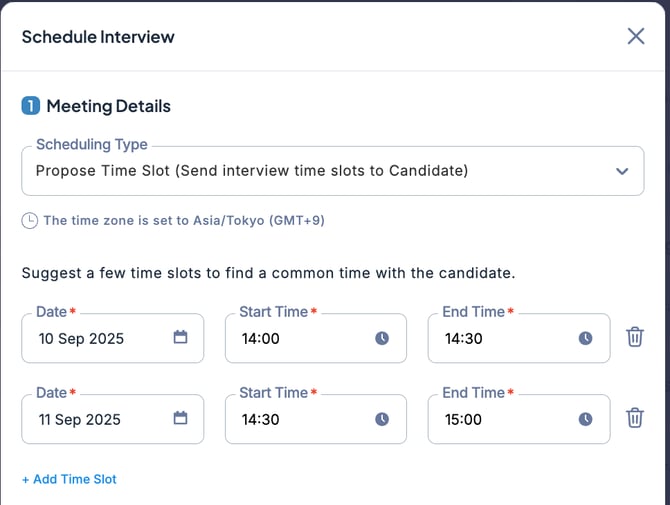Click the step 1 Meeting Details badge
The height and width of the screenshot is (505, 670).
coord(31,106)
